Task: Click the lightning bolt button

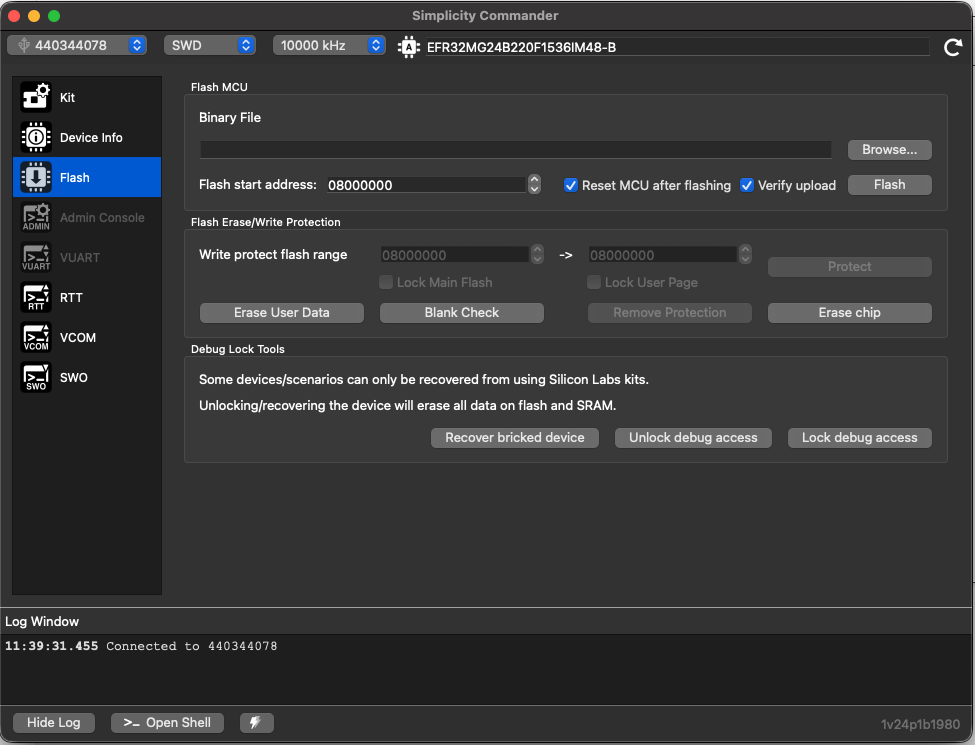Action: click(256, 723)
